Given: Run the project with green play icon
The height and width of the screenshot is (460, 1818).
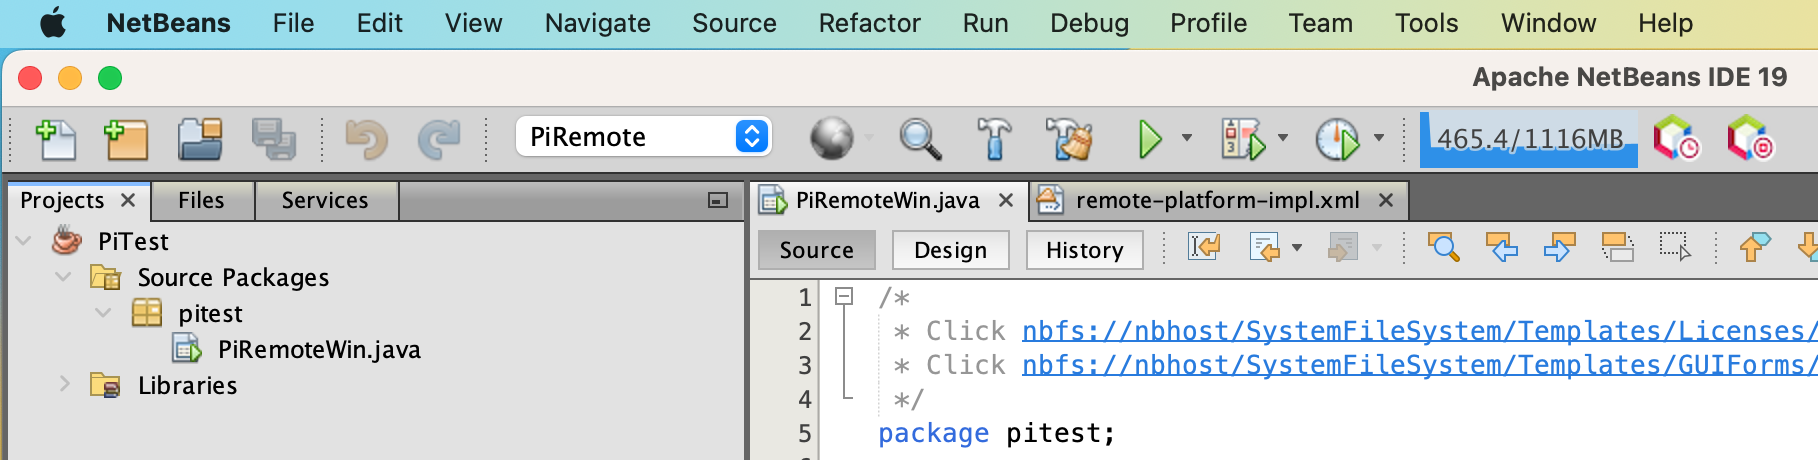Looking at the screenshot, I should pos(1150,139).
